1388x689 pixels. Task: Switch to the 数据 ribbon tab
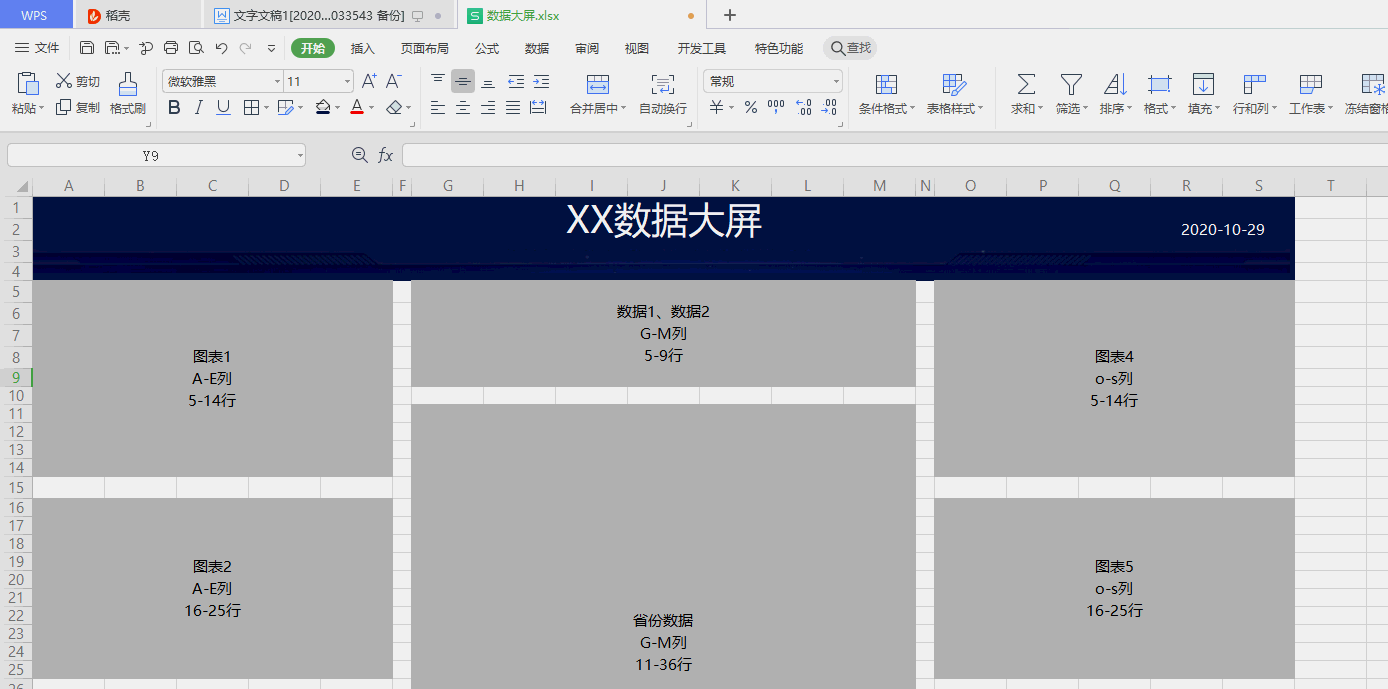pos(536,48)
